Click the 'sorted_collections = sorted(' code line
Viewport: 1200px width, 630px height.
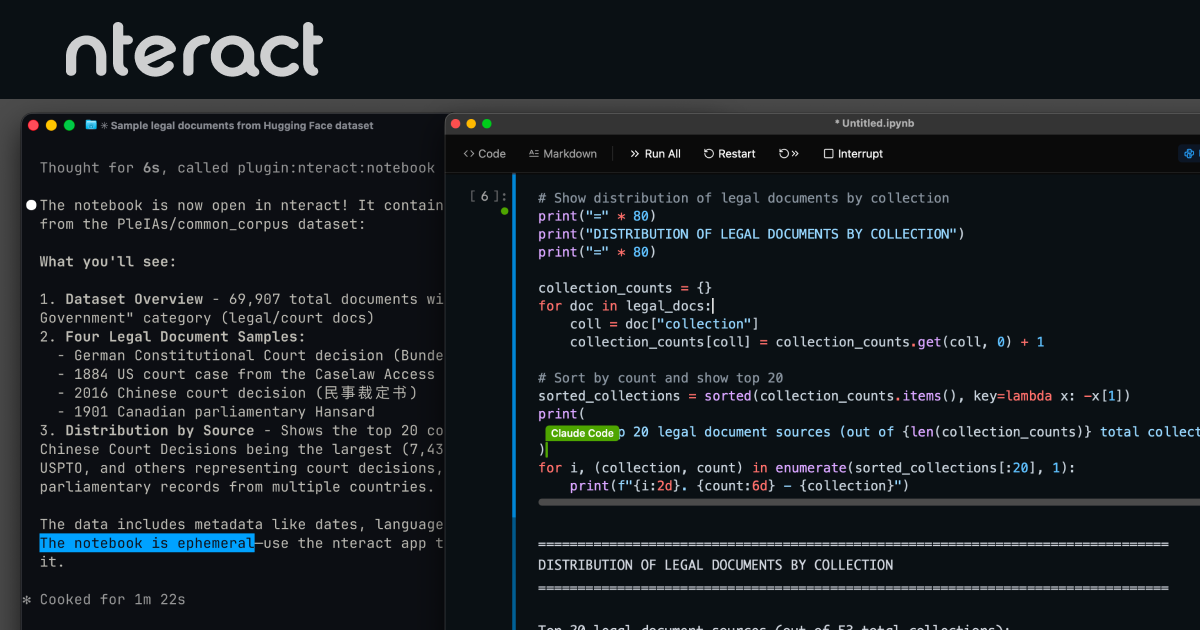[834, 396]
